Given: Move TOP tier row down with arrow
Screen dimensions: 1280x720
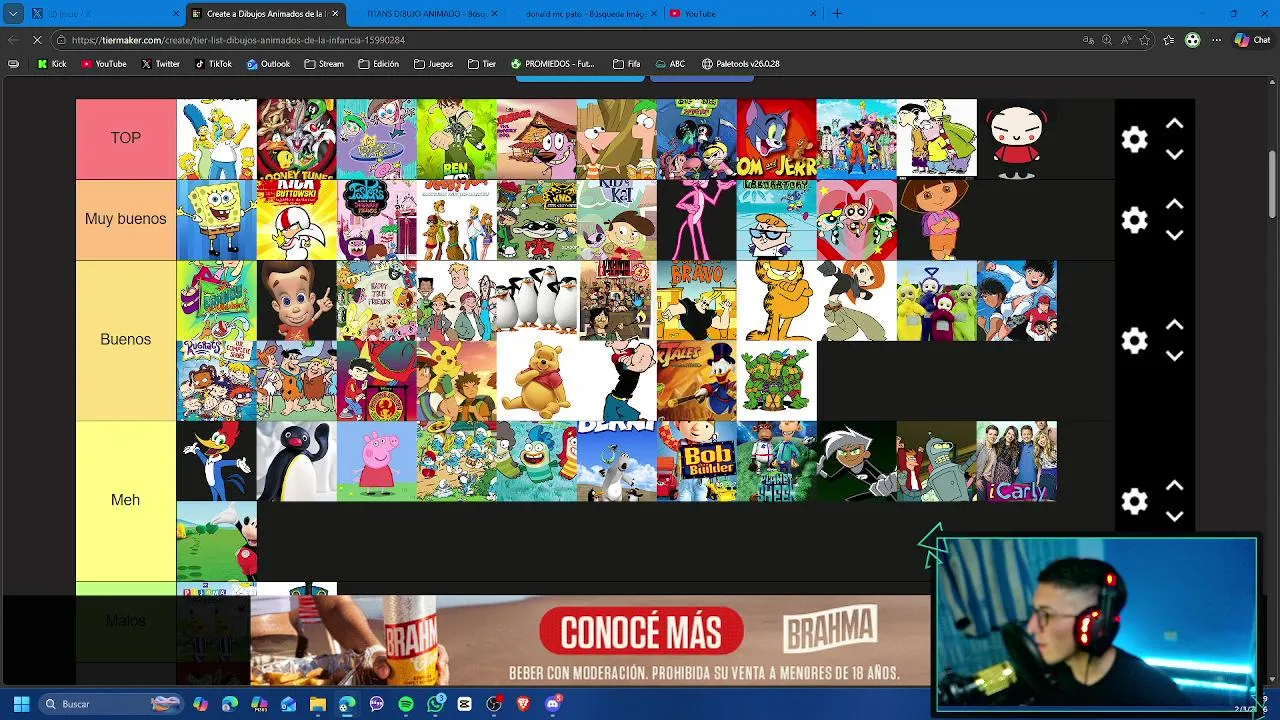Looking at the screenshot, I should point(1175,155).
